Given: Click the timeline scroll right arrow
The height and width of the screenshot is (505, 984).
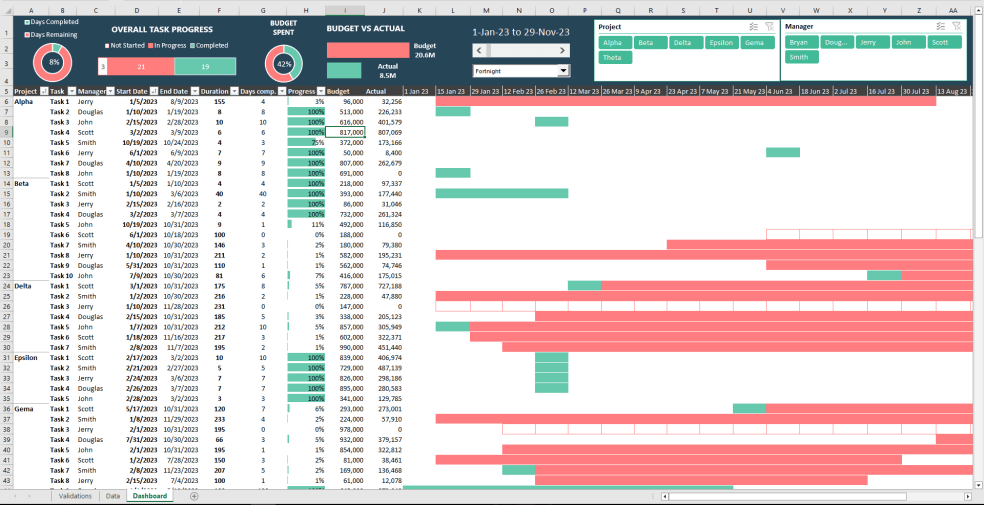Looking at the screenshot, I should click(563, 50).
